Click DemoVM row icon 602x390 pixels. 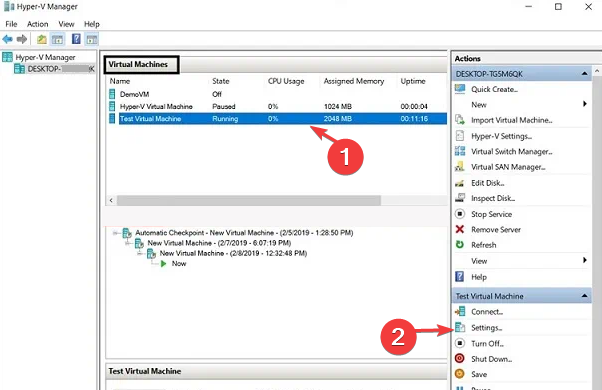coord(112,94)
